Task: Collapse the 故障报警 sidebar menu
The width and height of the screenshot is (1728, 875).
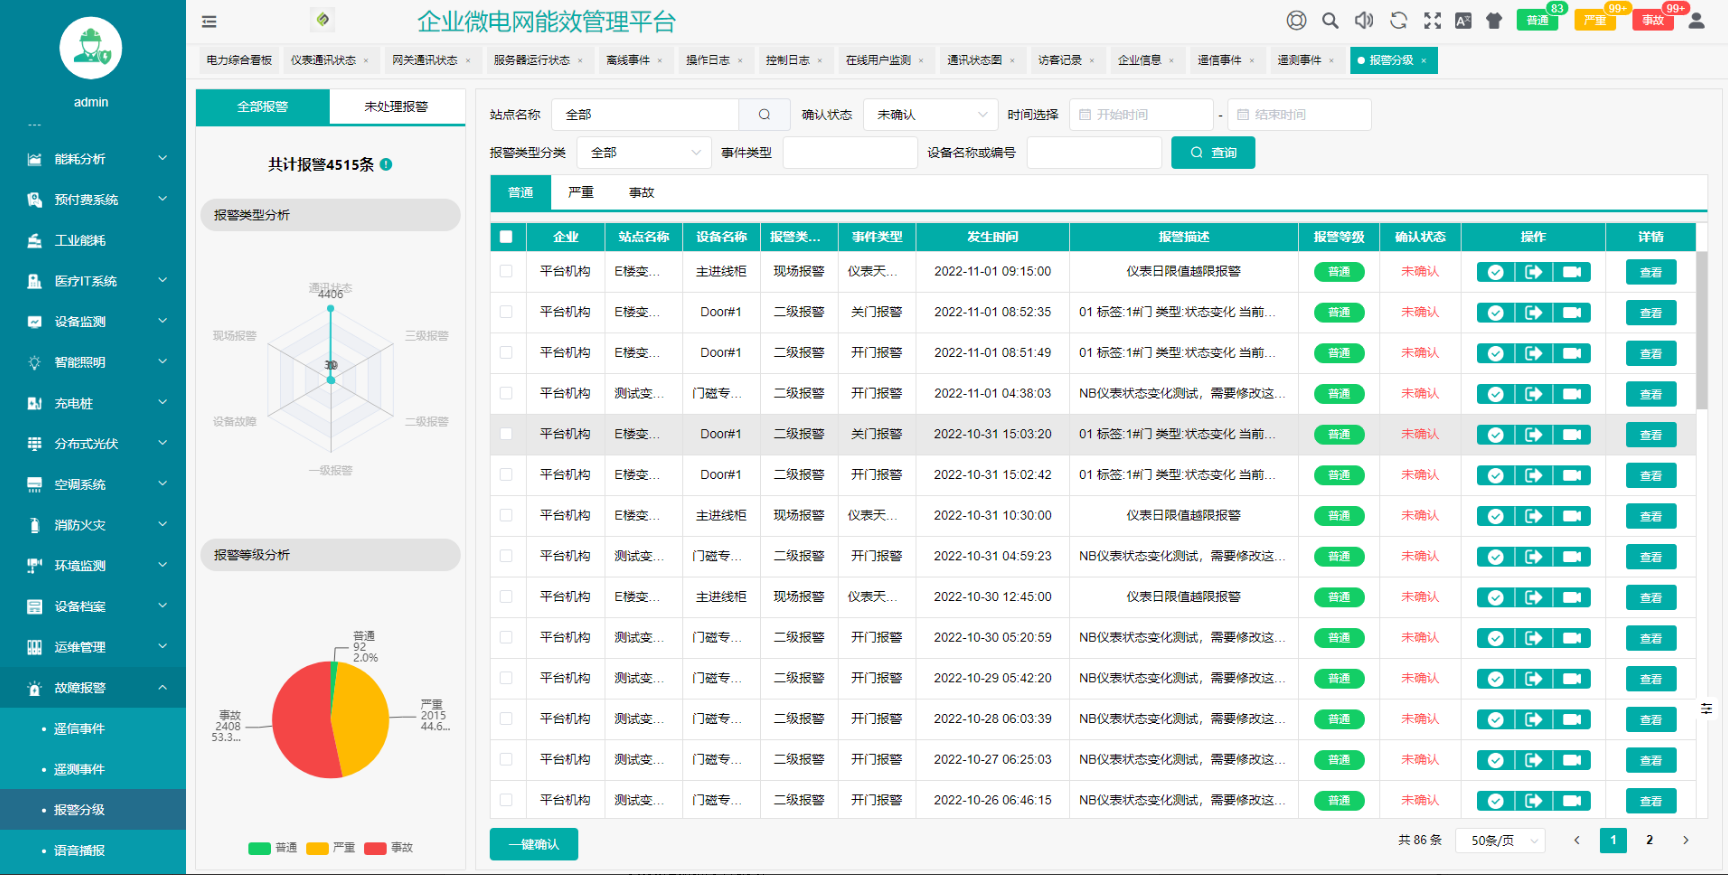Action: click(x=93, y=688)
